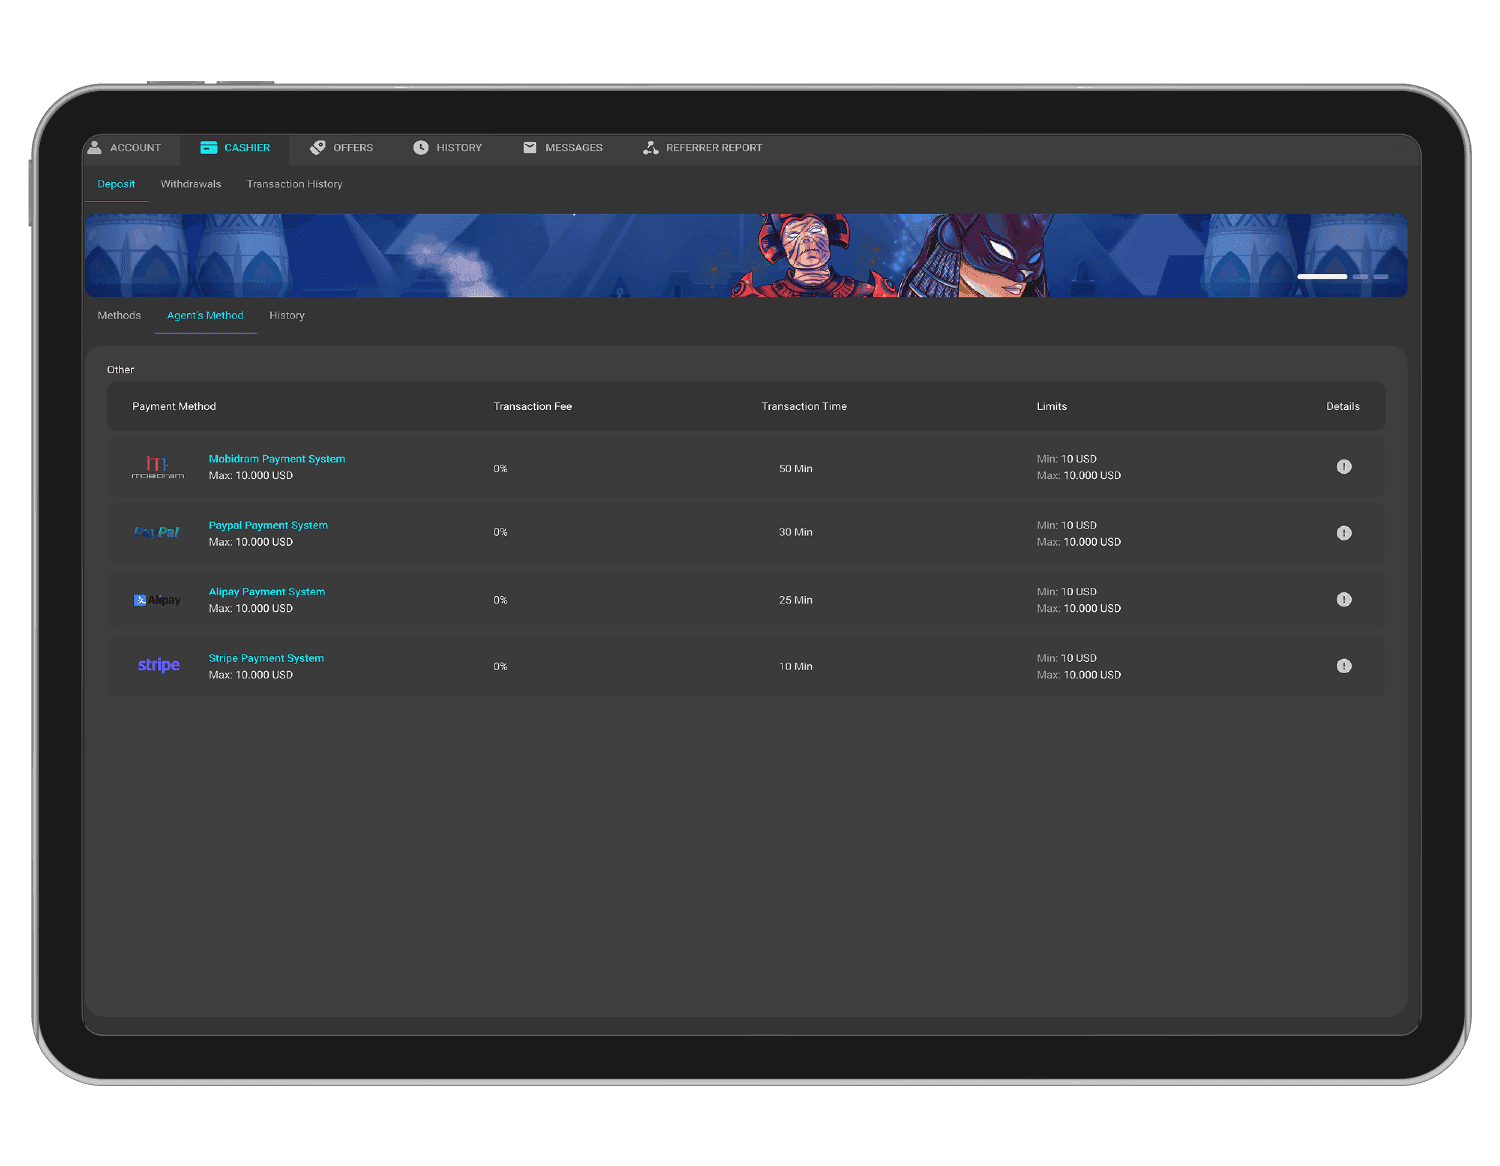Click the Payment Method column header
The width and height of the screenshot is (1500, 1166).
[x=174, y=406]
